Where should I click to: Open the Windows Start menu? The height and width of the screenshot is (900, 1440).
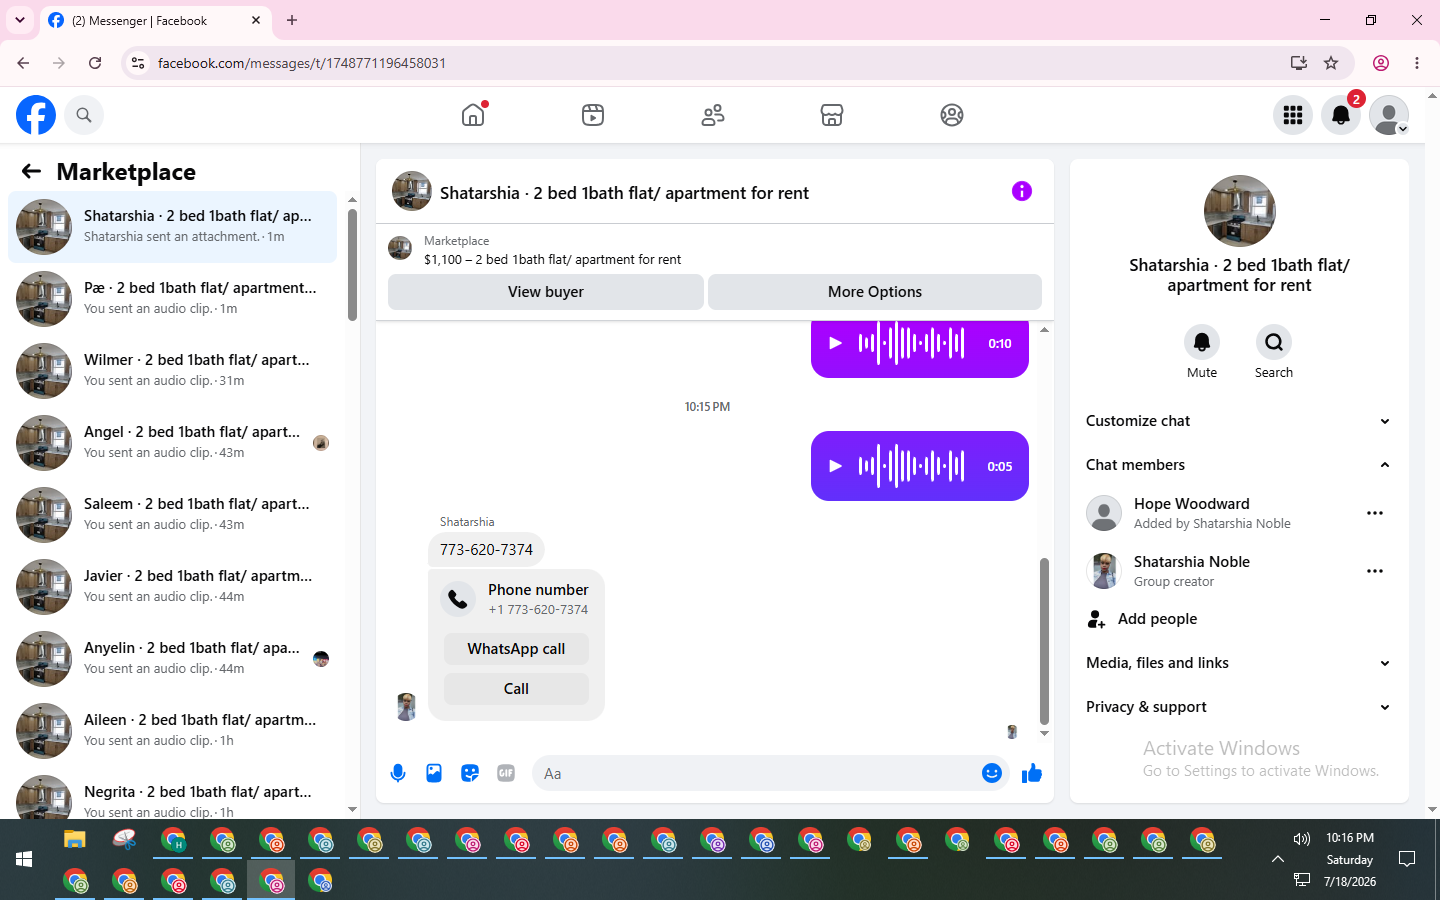pyautogui.click(x=24, y=859)
